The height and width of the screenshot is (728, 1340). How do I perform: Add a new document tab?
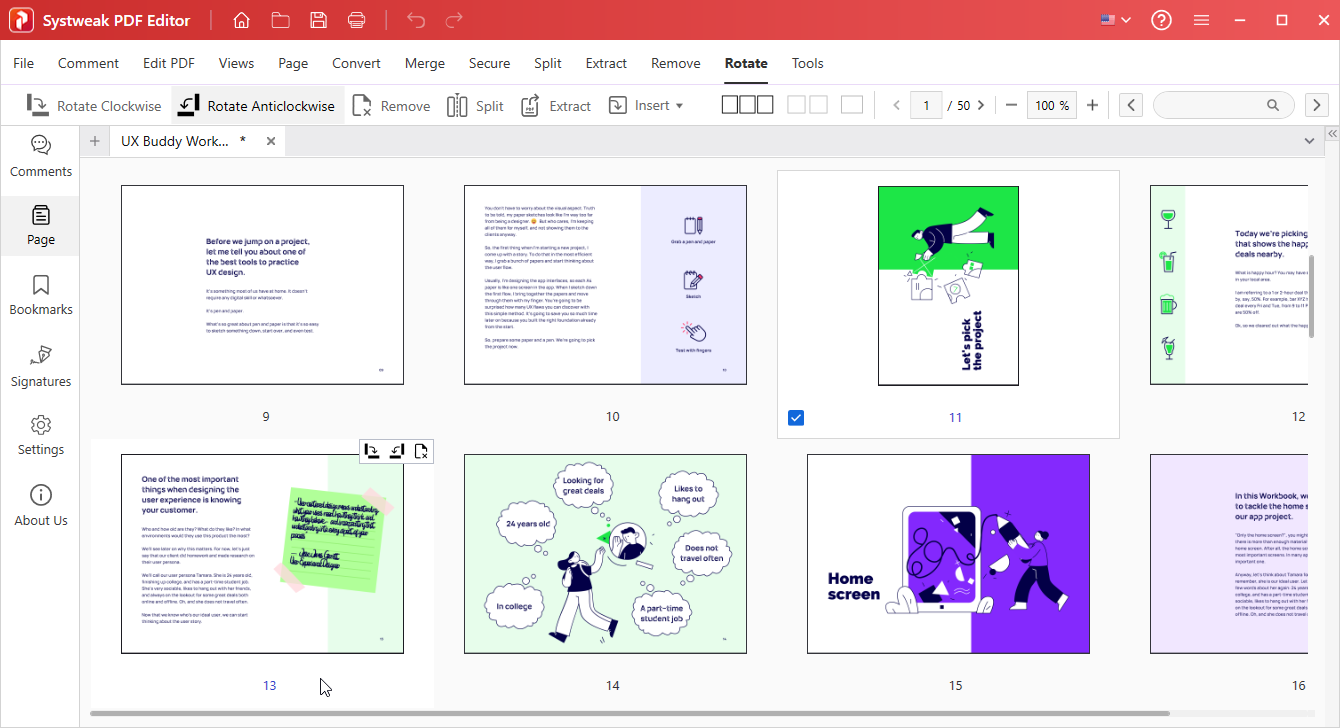point(95,141)
